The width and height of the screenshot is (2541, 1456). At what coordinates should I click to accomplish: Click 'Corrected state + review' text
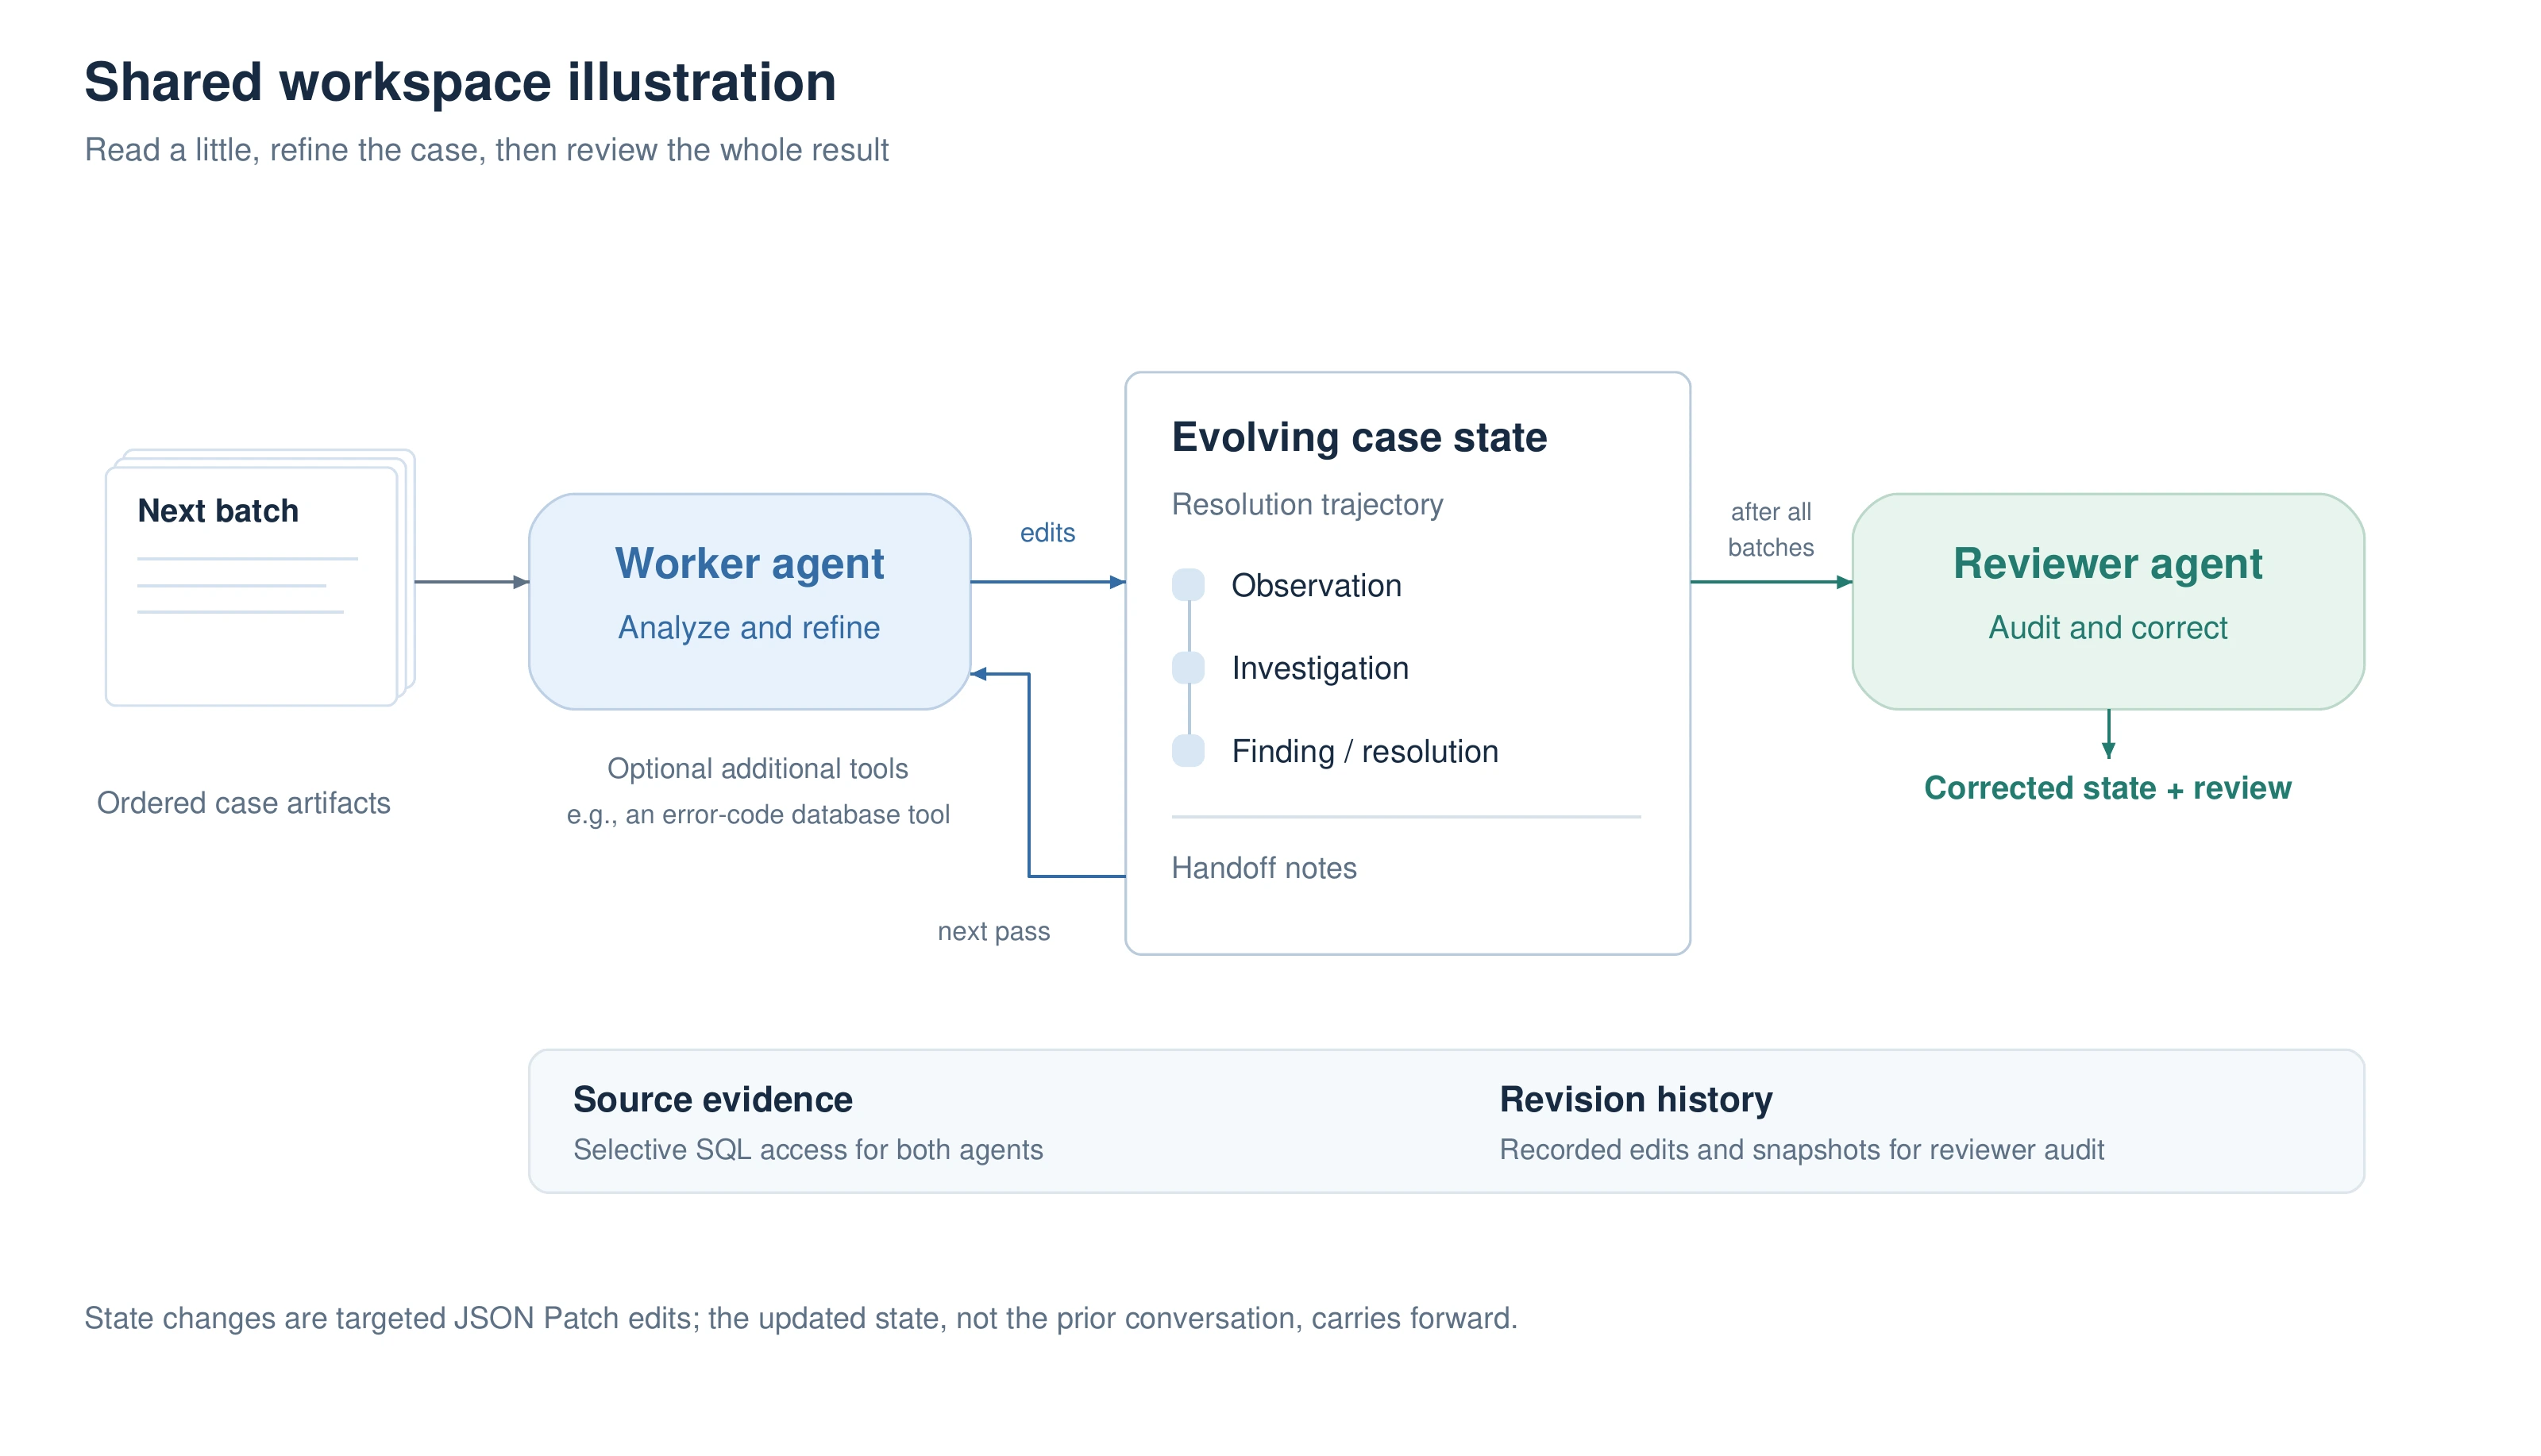pos(2107,788)
